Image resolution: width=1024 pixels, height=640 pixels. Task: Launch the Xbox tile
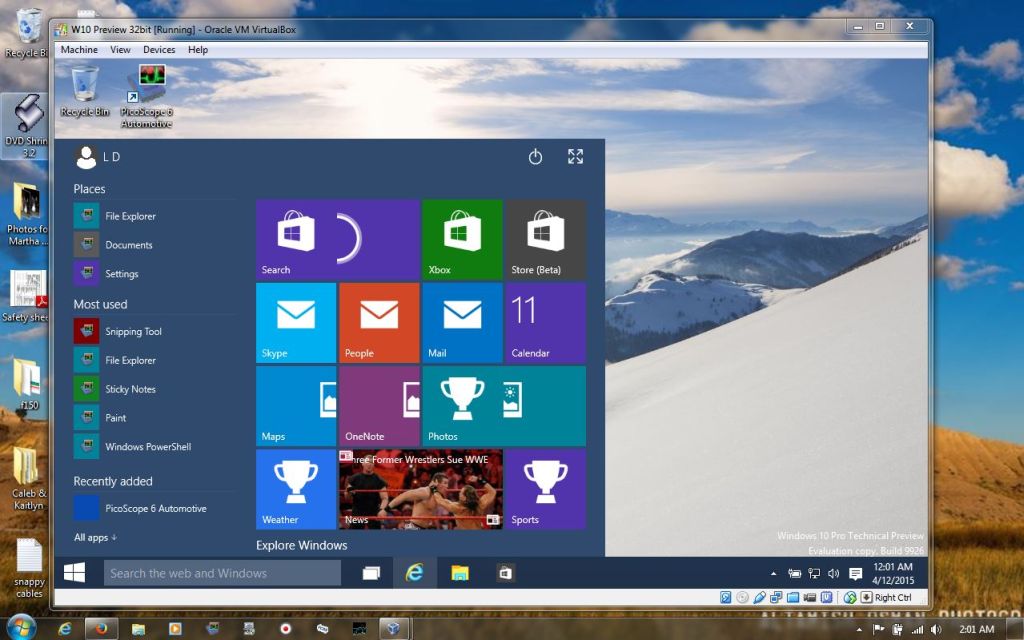pyautogui.click(x=462, y=240)
